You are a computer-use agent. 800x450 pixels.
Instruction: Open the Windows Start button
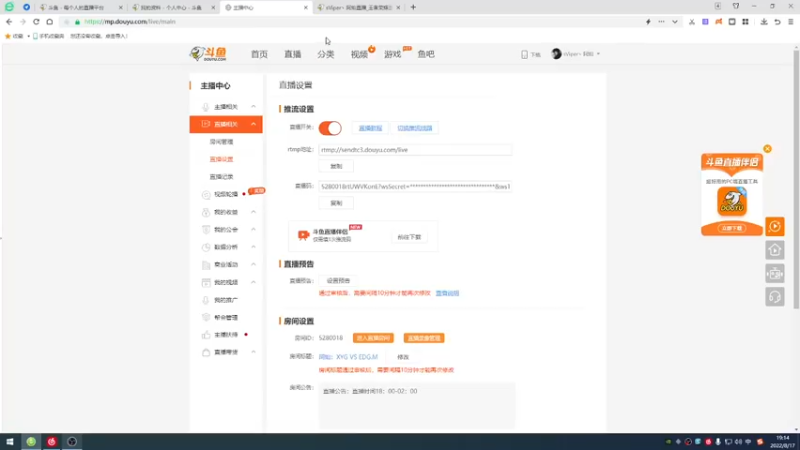point(10,442)
